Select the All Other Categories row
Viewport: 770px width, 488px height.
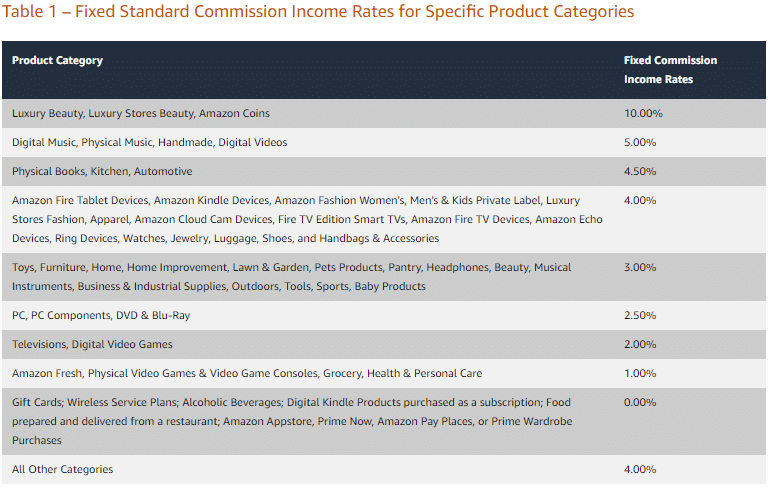pos(384,469)
